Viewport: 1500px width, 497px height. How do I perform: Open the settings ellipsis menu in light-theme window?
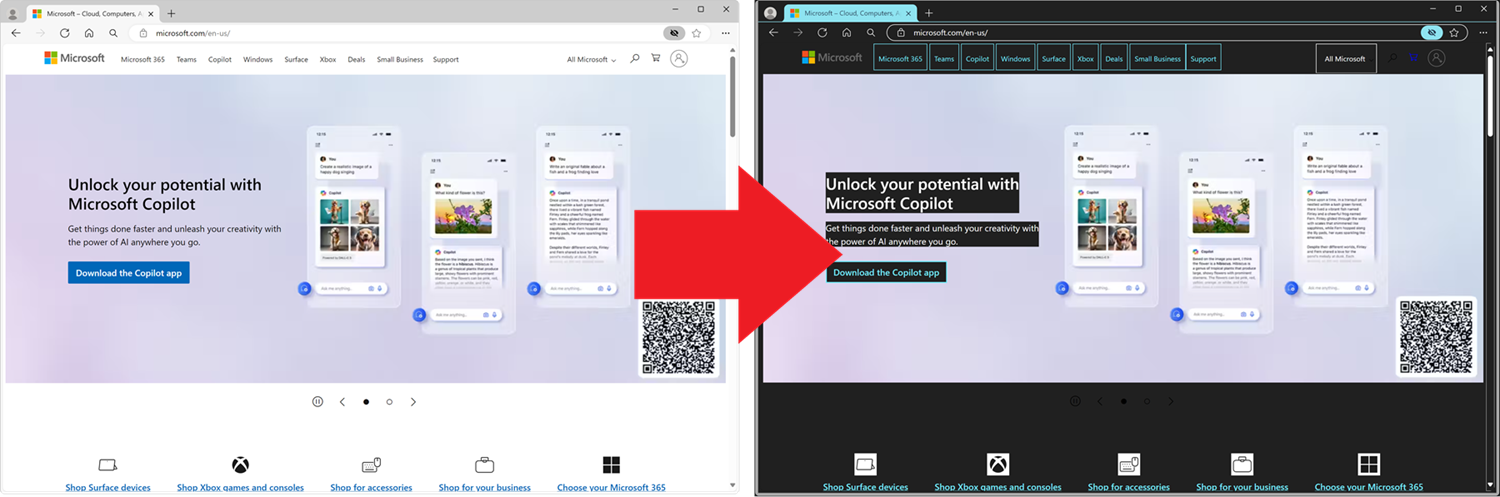[725, 33]
